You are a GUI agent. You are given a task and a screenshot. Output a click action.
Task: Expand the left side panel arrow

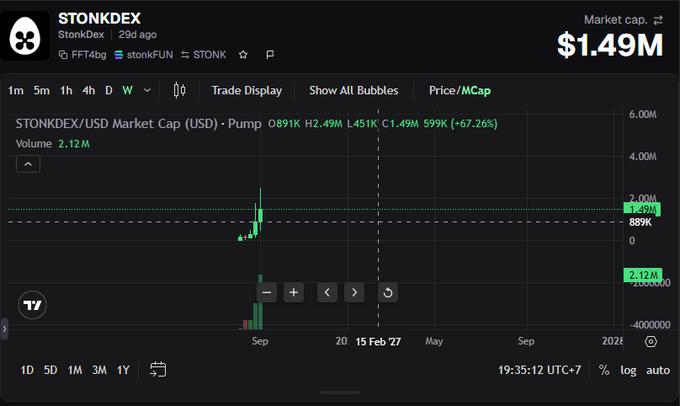coord(4,329)
